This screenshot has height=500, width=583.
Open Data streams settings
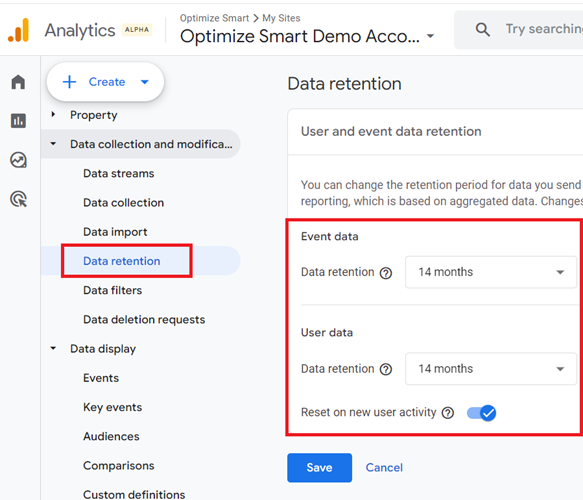[x=119, y=173]
